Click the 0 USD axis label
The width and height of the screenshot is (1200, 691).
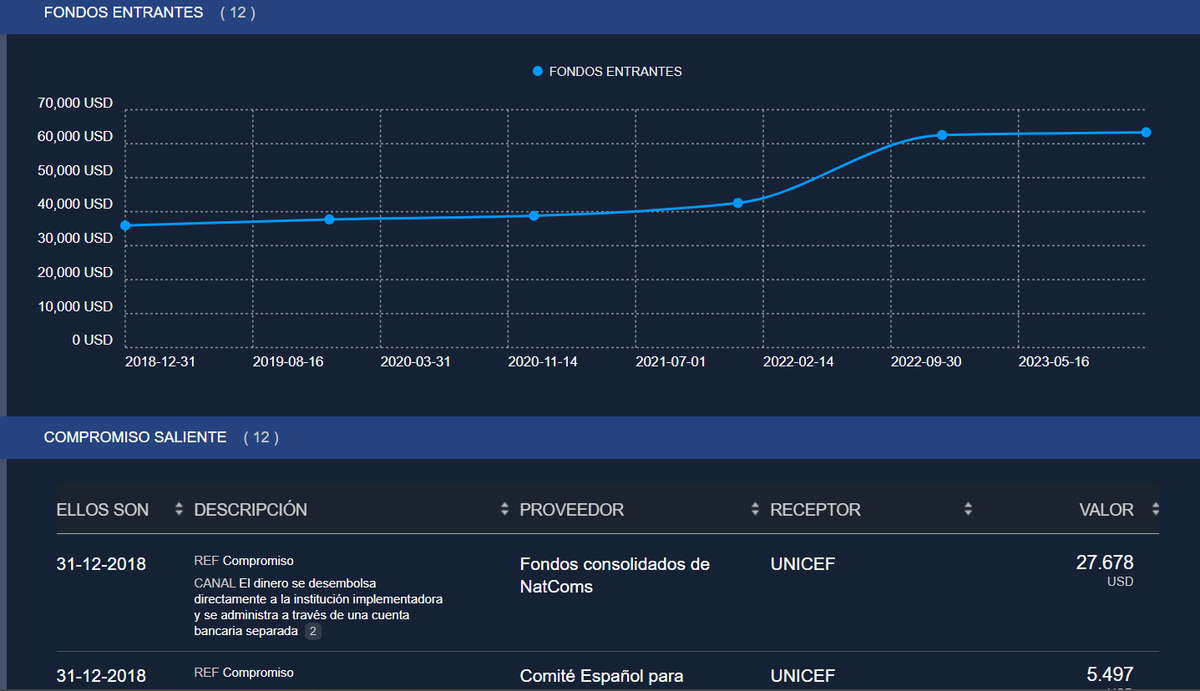tap(92, 340)
